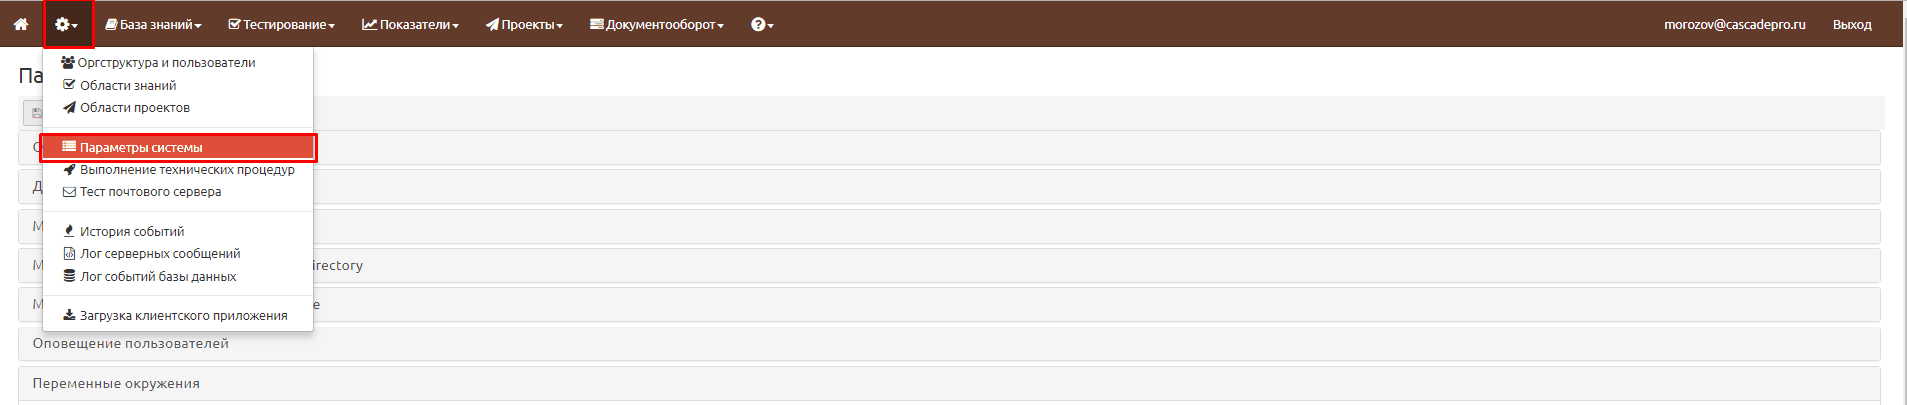
Task: Click Загрузка клиентского приложения download entry
Action: click(x=175, y=315)
